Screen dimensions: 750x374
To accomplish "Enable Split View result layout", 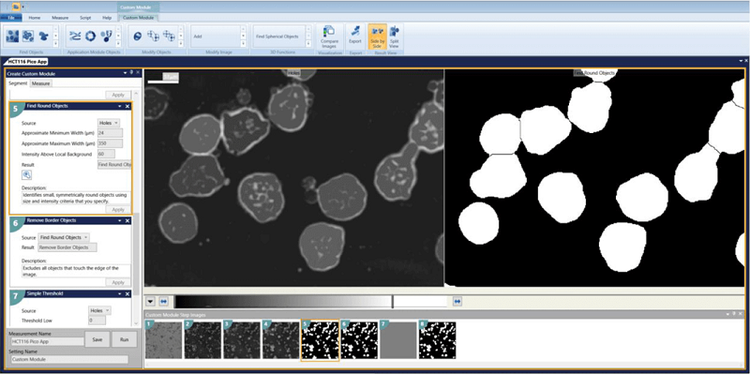I will point(394,36).
